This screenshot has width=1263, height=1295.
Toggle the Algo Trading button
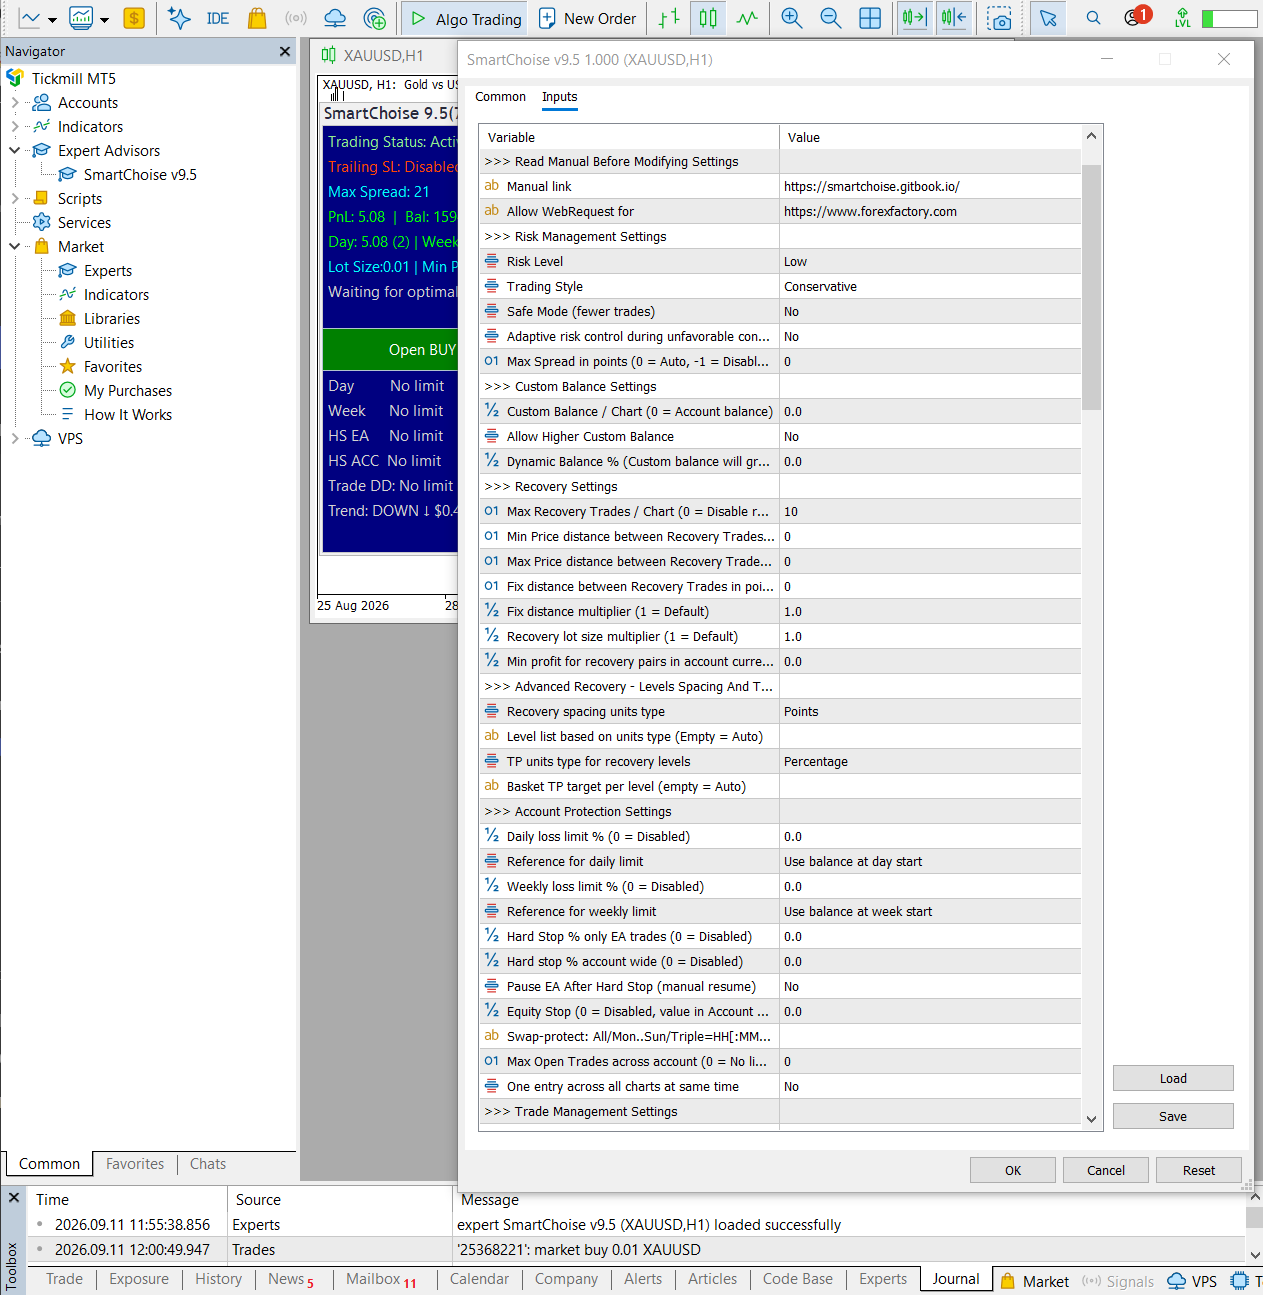[466, 18]
